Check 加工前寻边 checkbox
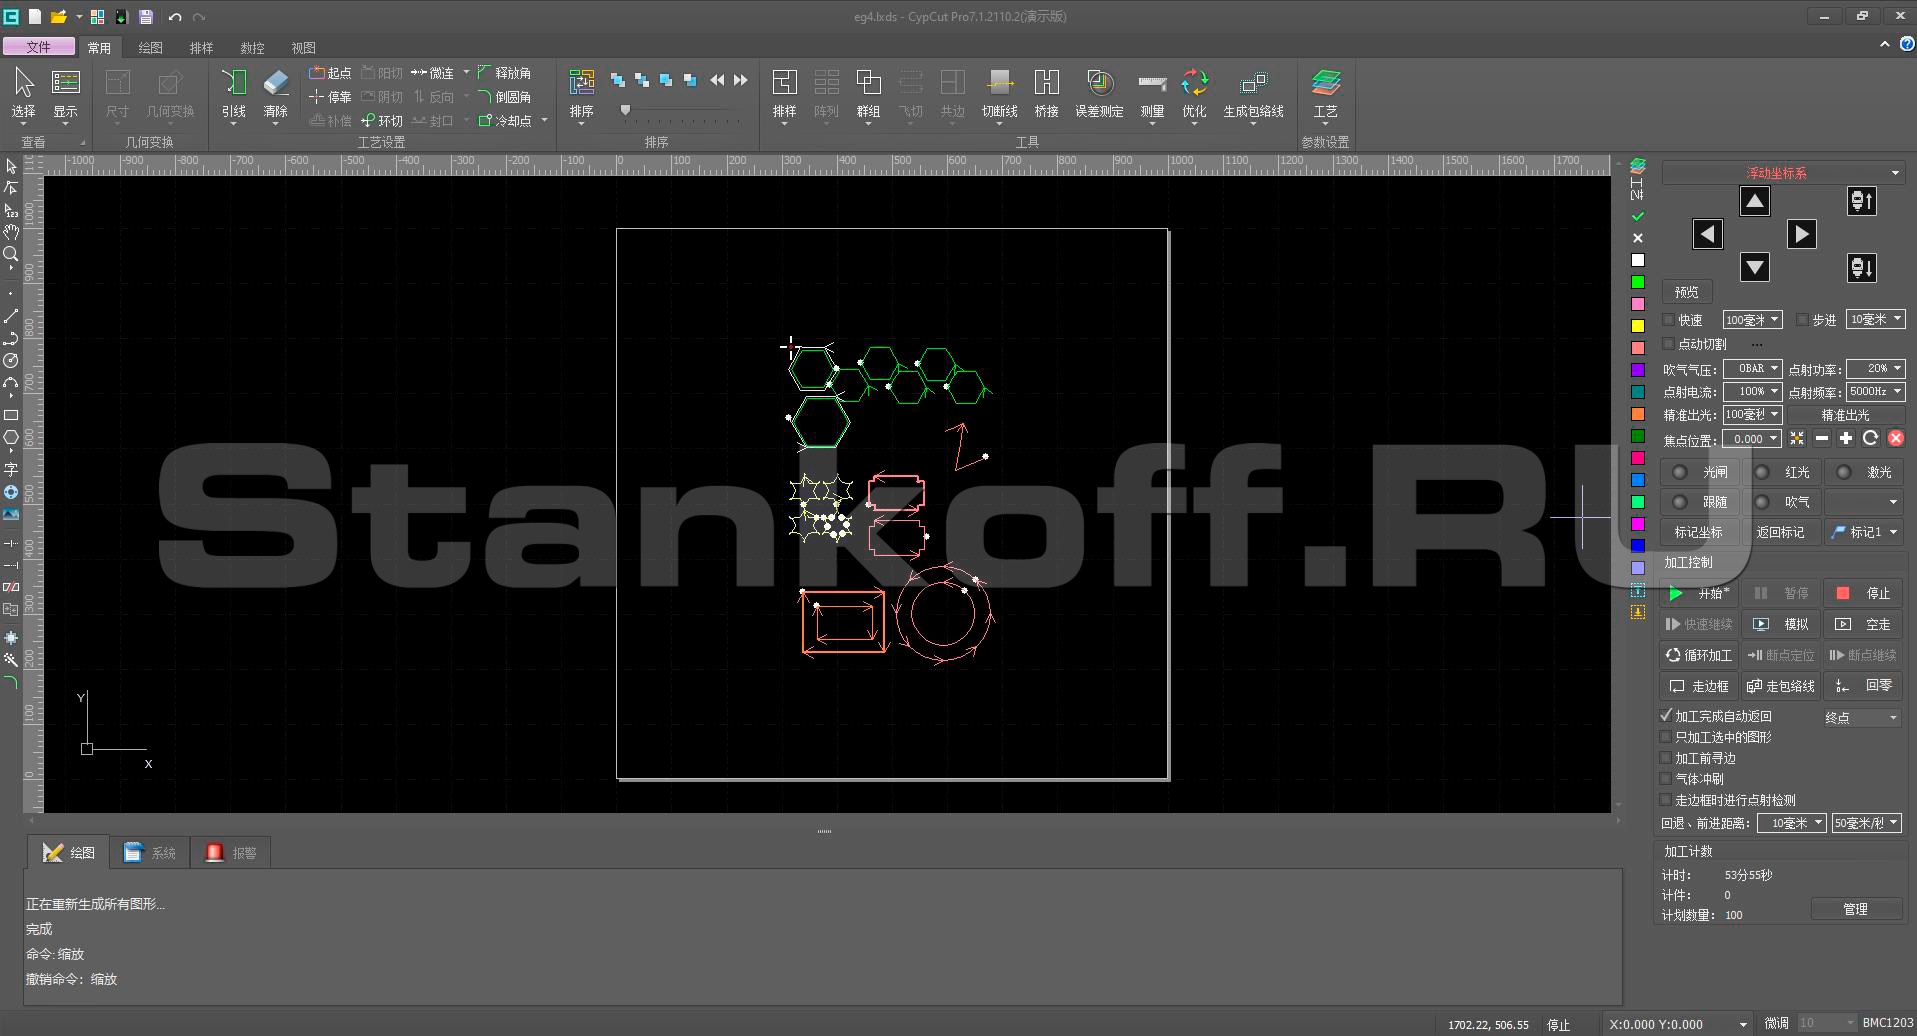This screenshot has width=1917, height=1036. pos(1666,758)
